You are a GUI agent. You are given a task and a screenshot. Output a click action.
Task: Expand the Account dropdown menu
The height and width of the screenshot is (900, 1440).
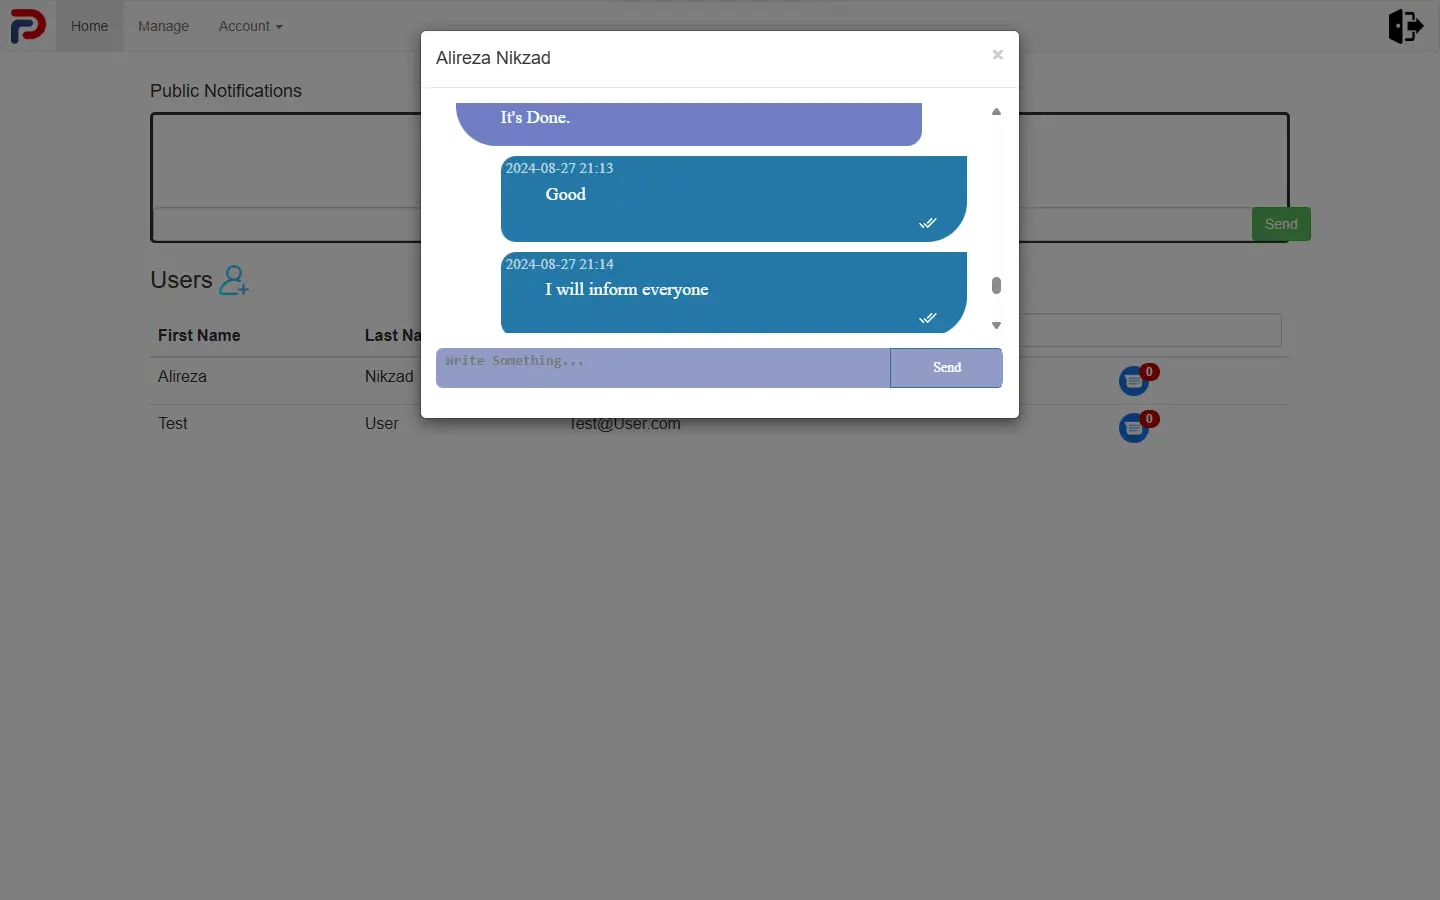click(250, 26)
